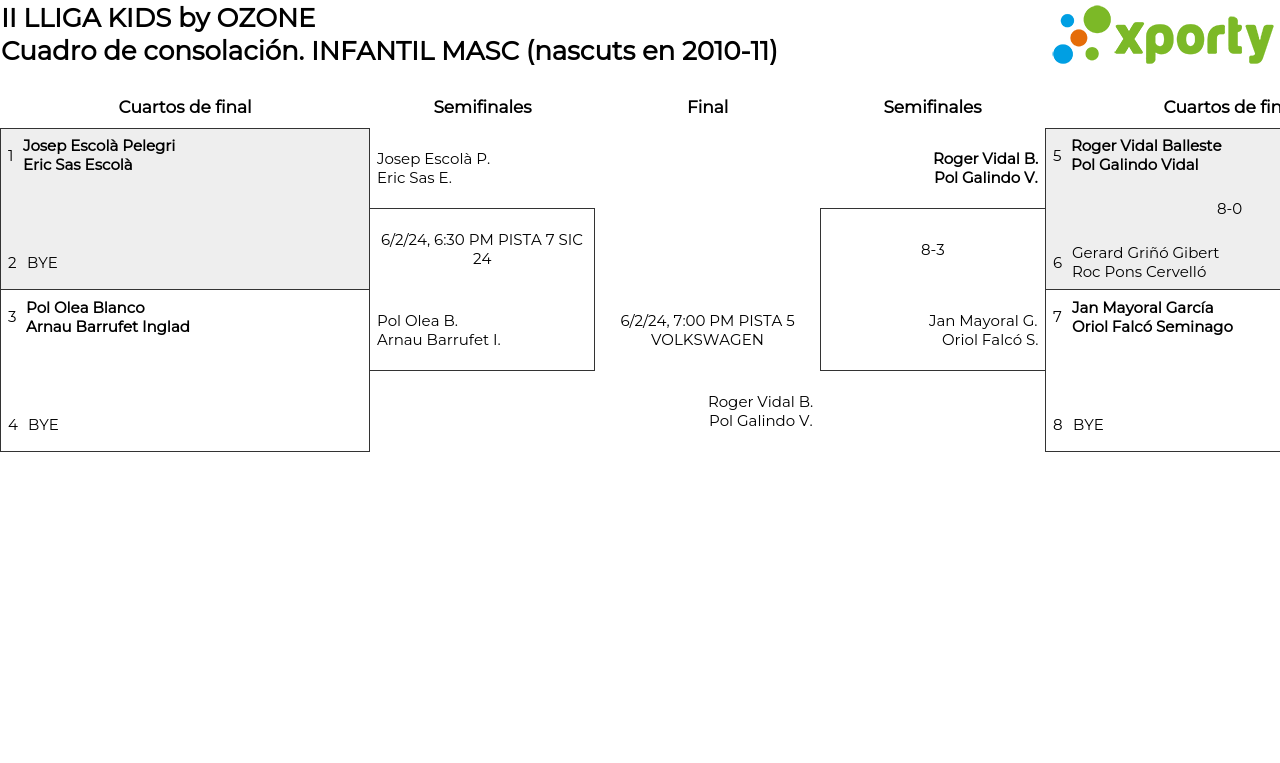Click the BYE entry at seed 2
Image resolution: width=1280 pixels, height=763 pixels.
click(x=42, y=263)
